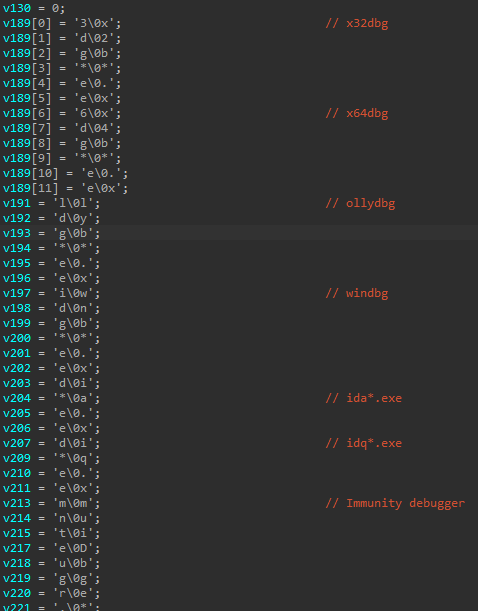This screenshot has width=478, height=611.
Task: Click variable v219
Action: tap(17, 579)
